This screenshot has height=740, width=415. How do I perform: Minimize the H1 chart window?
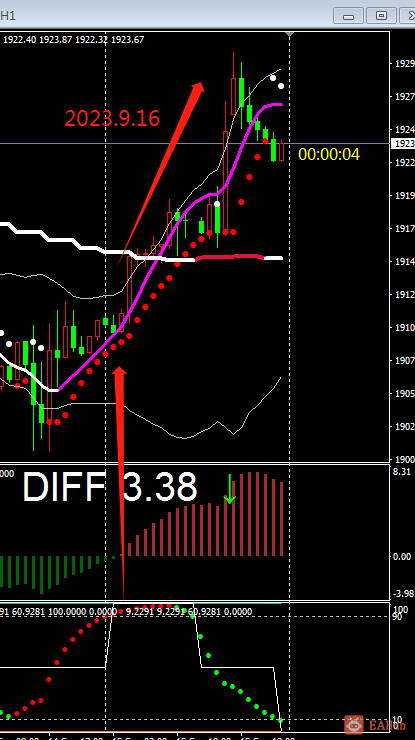[348, 16]
